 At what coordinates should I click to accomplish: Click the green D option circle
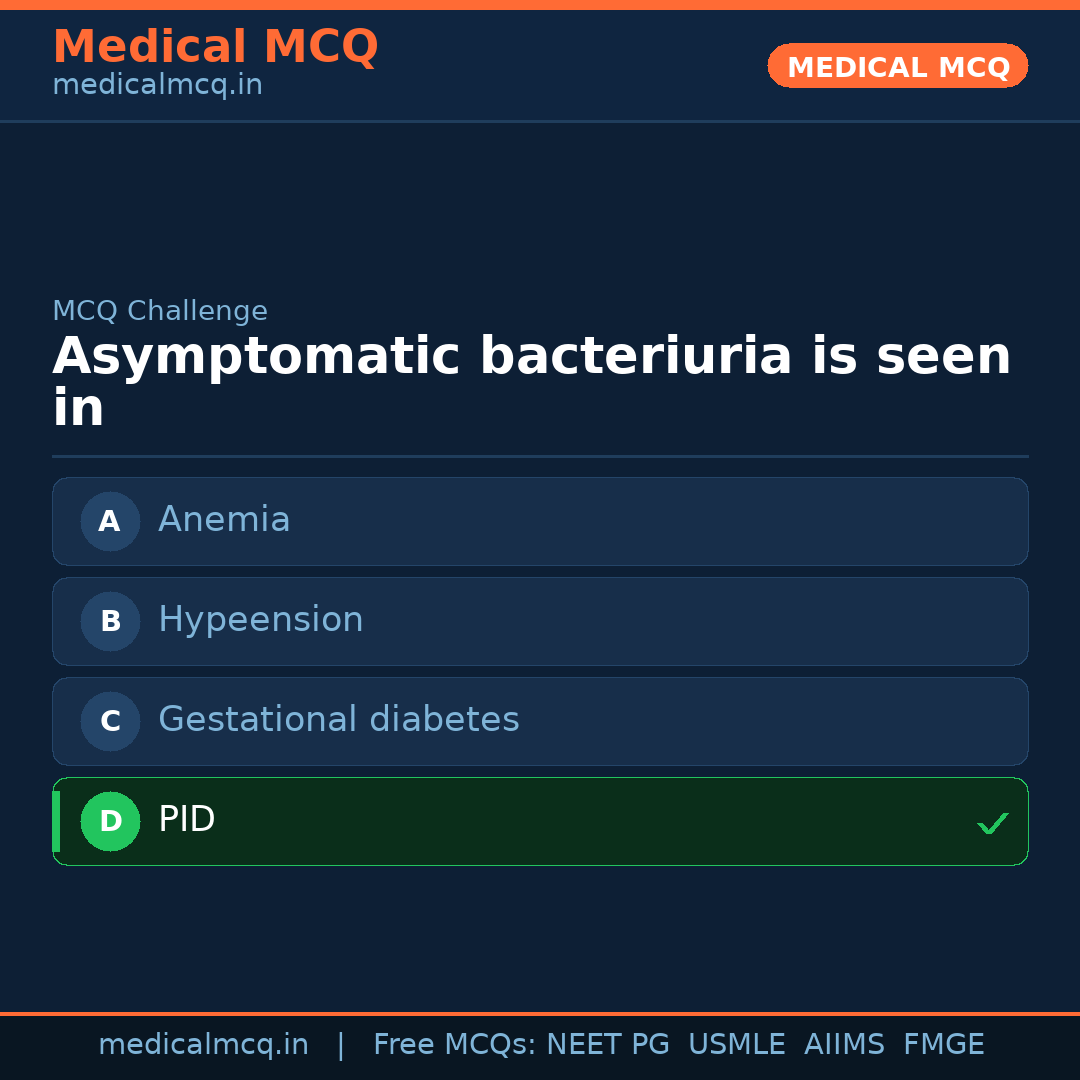[x=110, y=821]
